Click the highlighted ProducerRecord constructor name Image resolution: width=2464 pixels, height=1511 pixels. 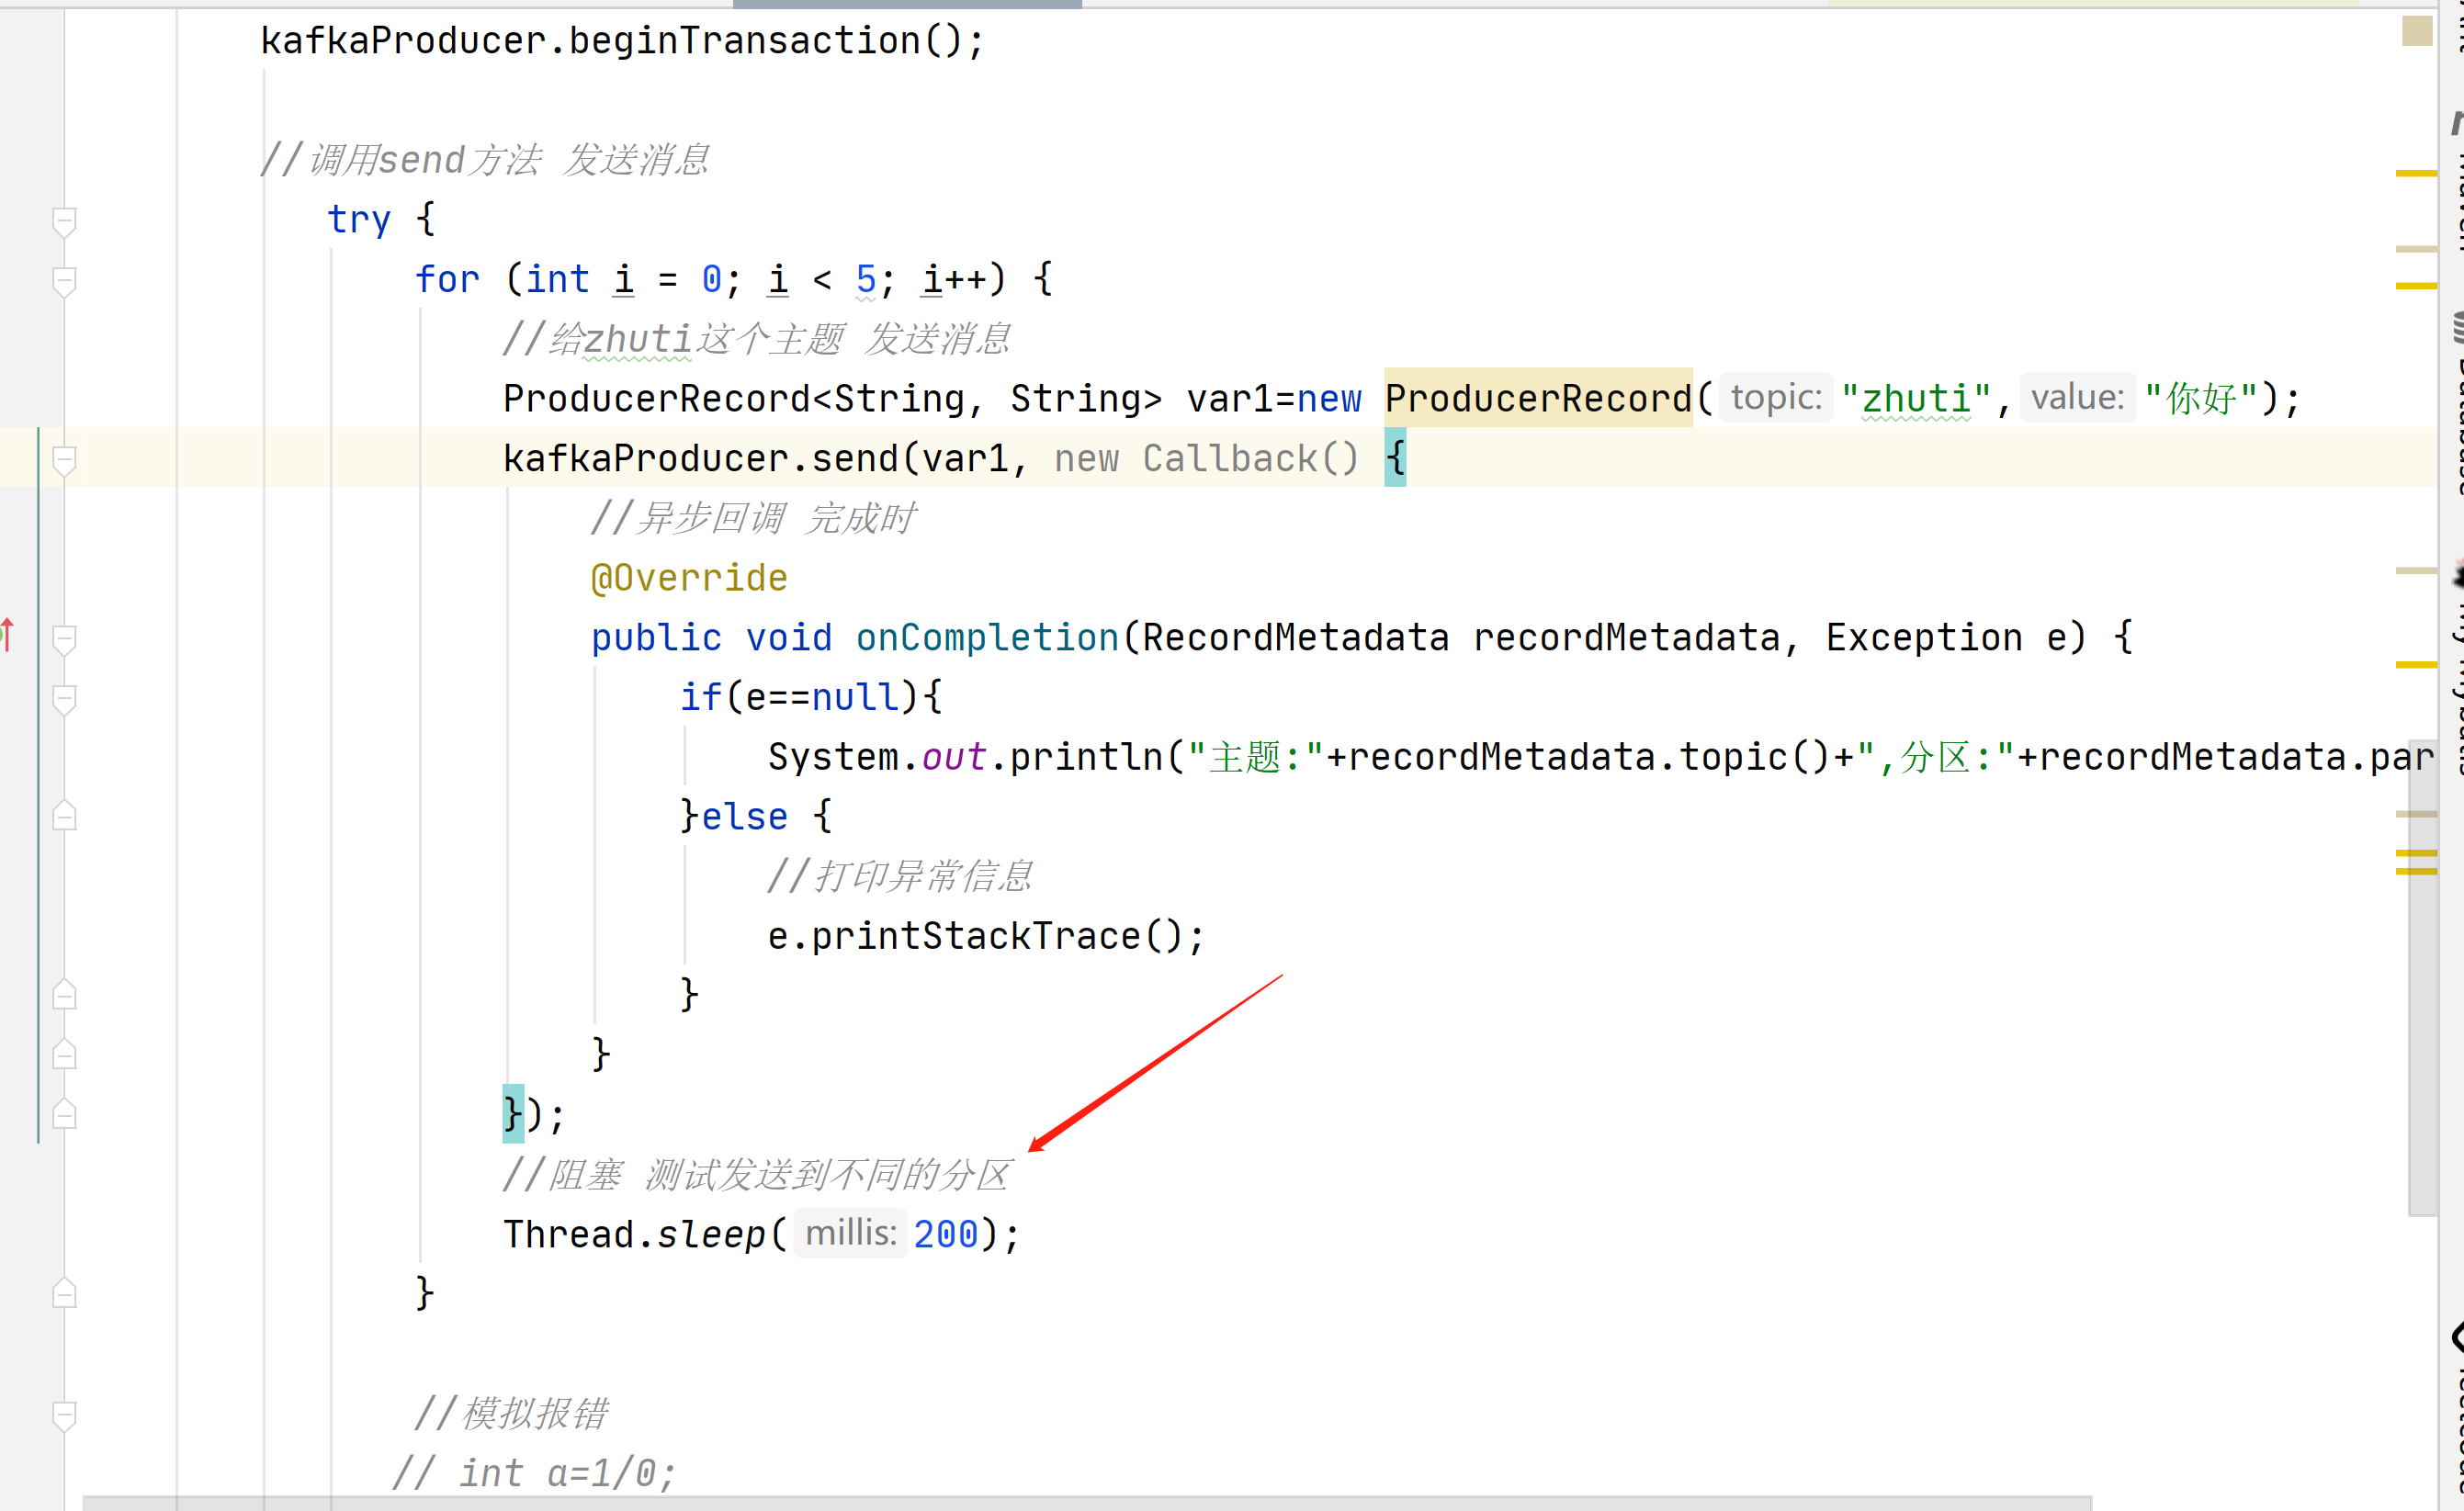click(1537, 398)
